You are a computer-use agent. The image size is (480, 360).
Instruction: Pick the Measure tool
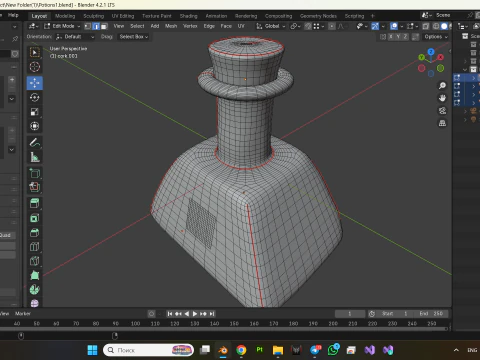pos(35,157)
